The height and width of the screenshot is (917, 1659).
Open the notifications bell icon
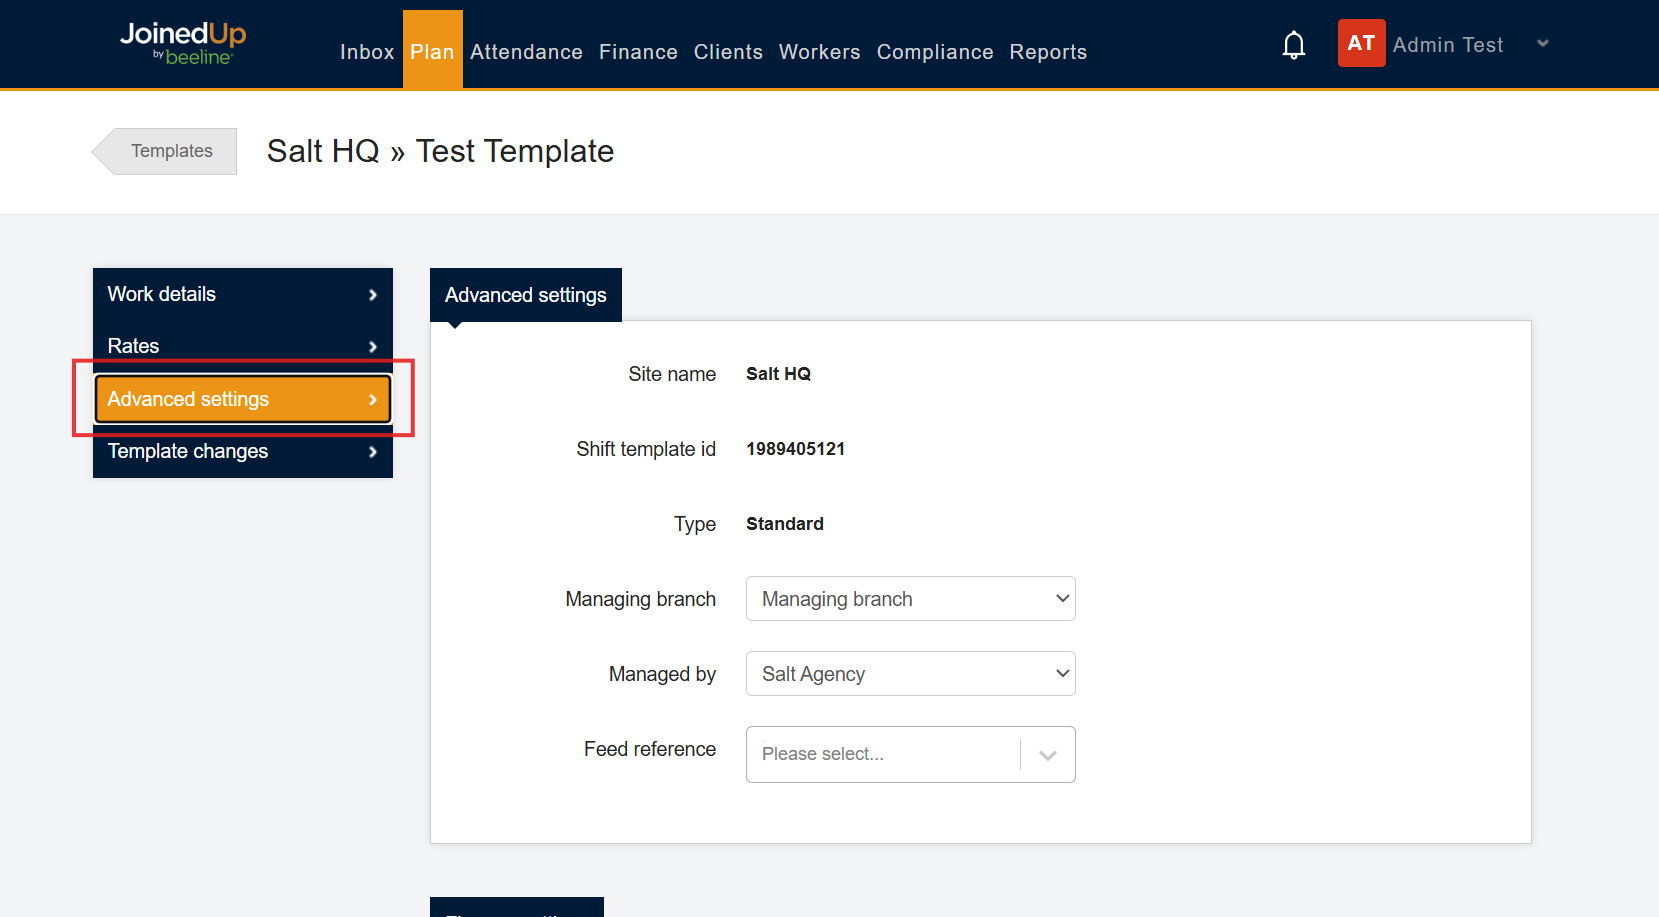click(1294, 45)
